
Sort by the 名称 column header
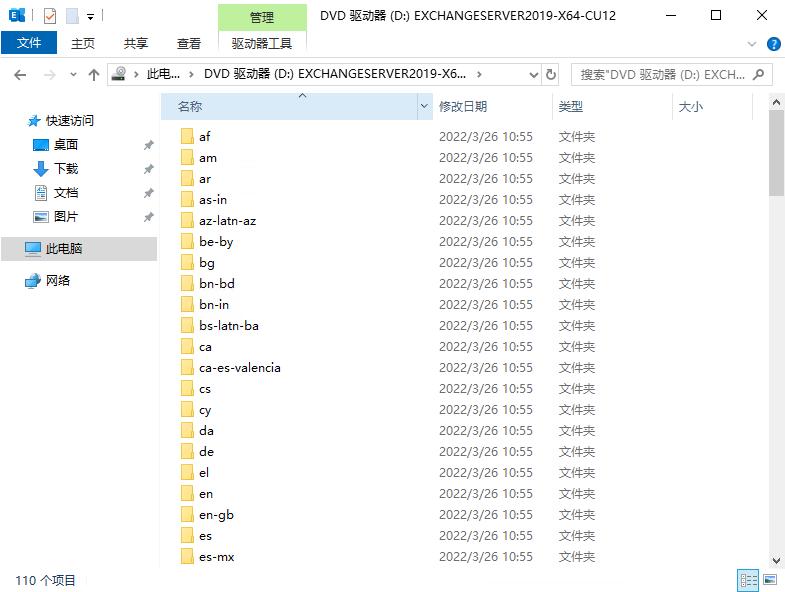tap(289, 106)
